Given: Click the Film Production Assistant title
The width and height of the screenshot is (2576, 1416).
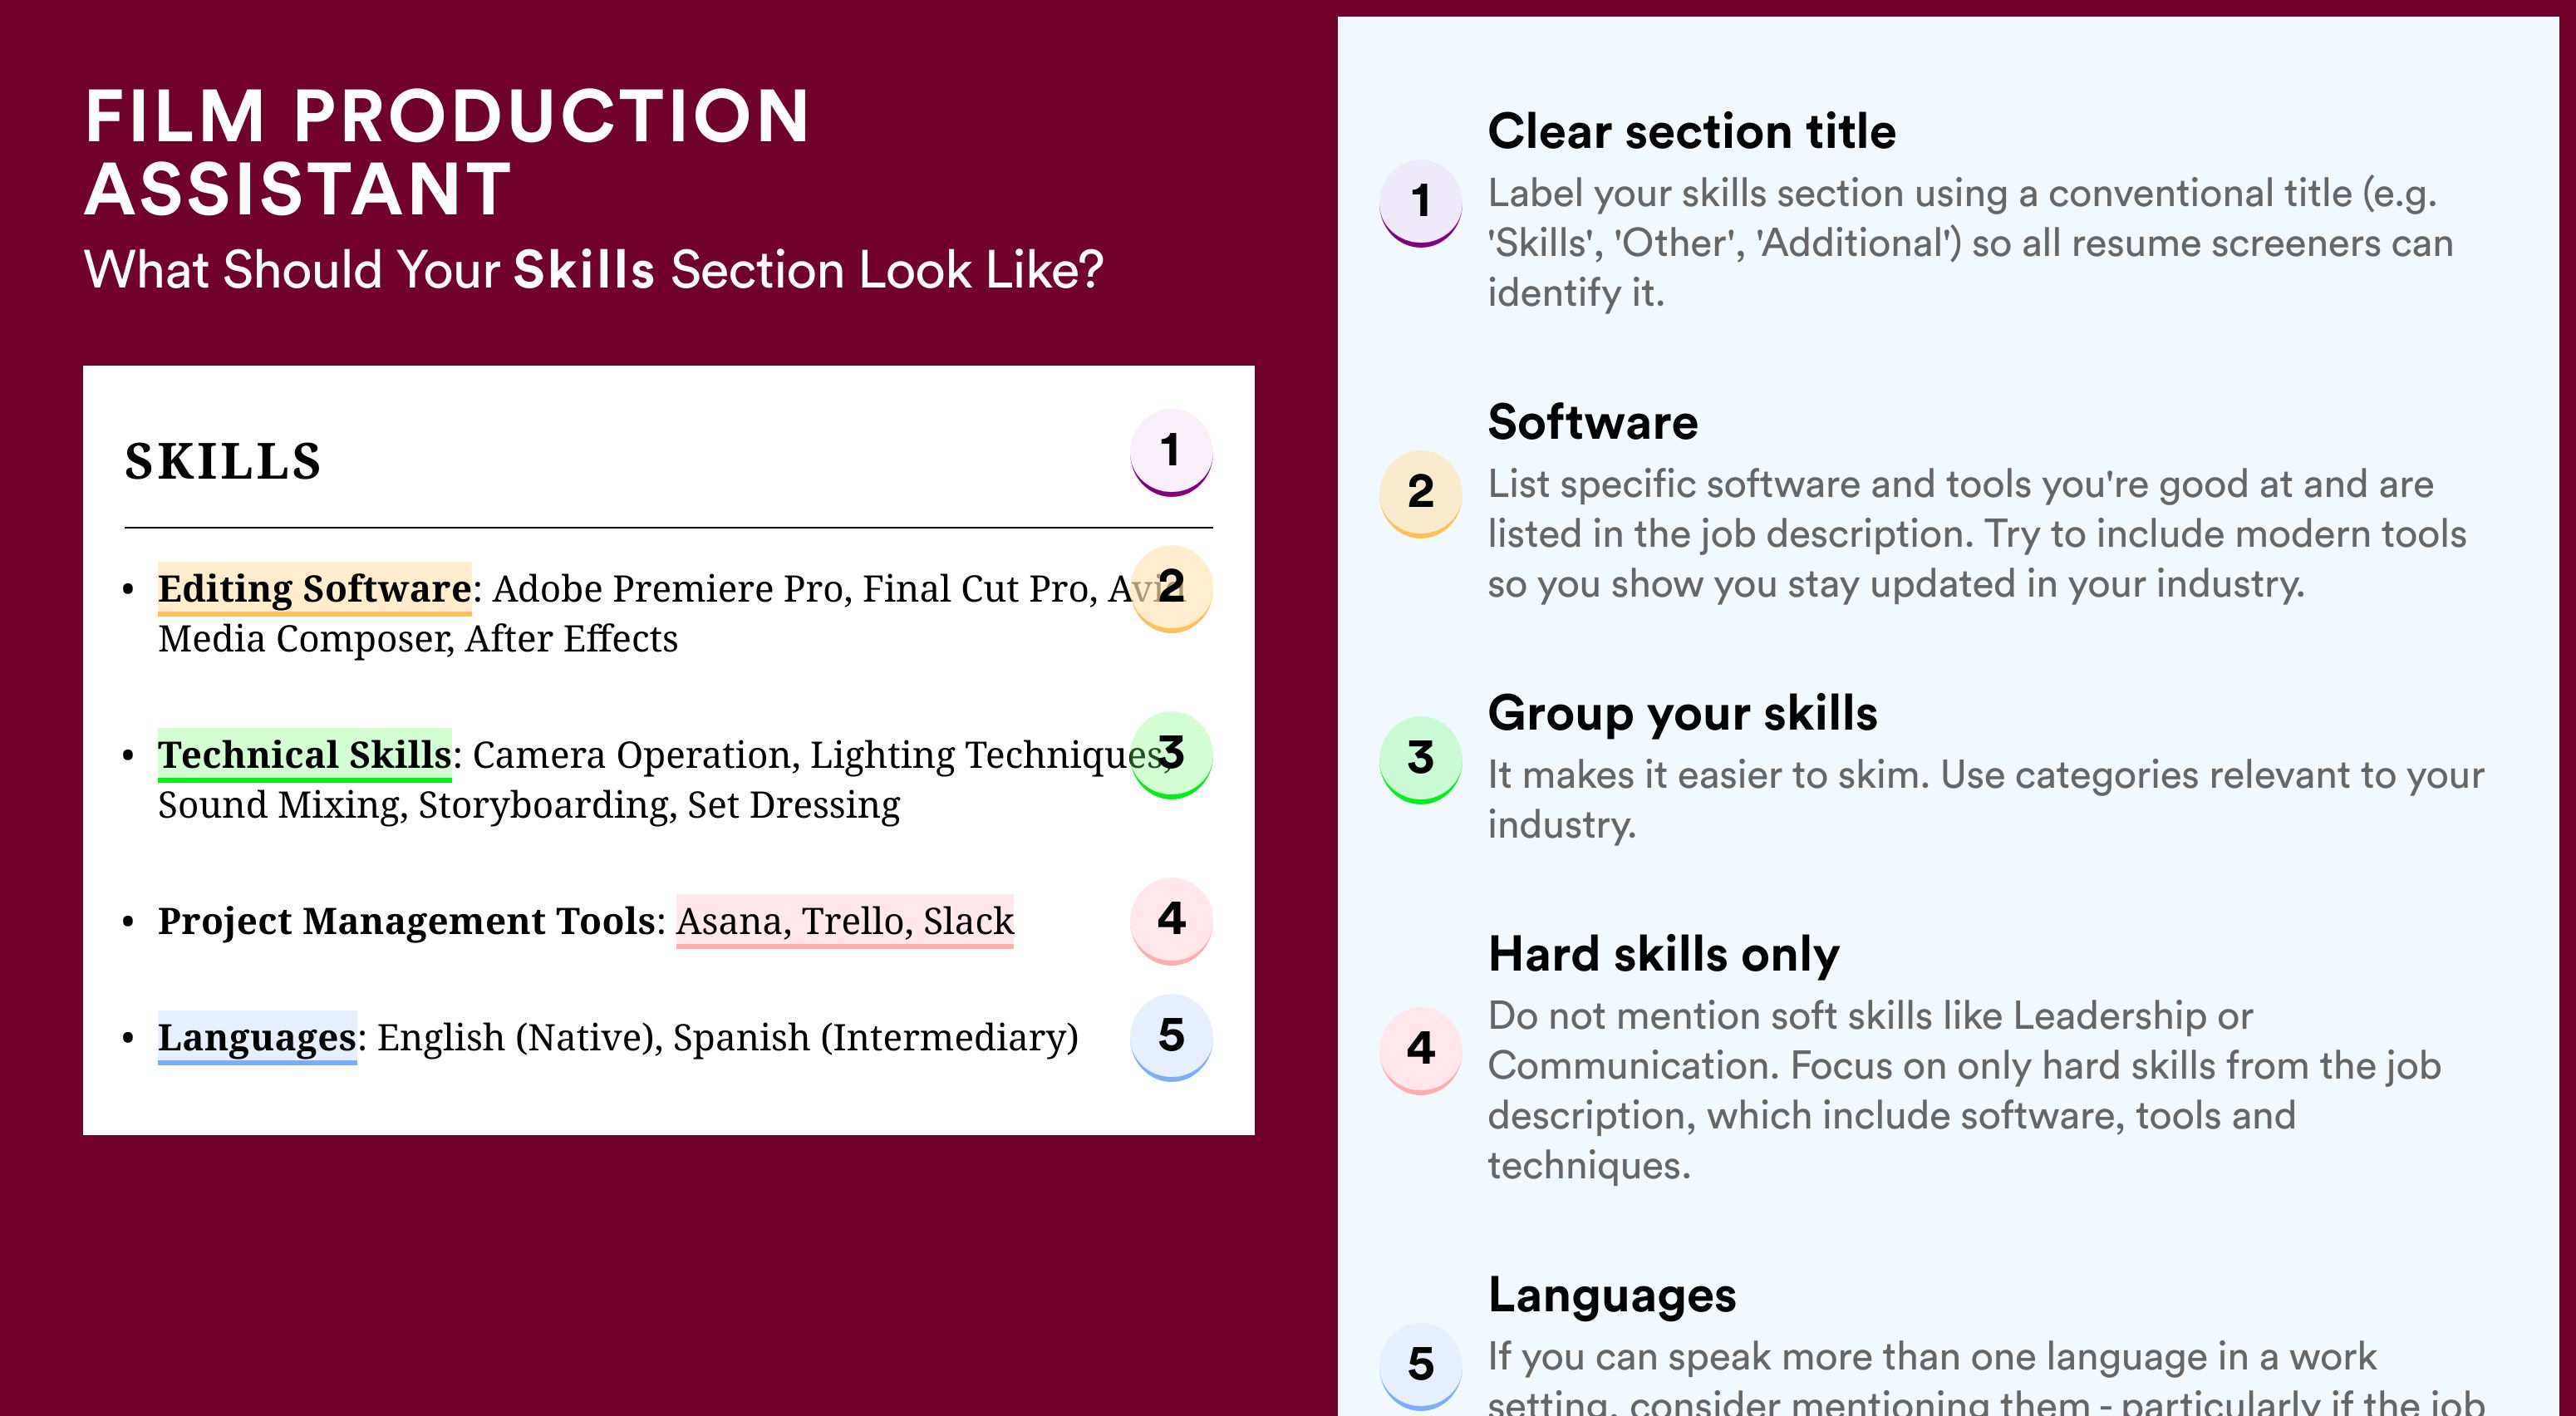Looking at the screenshot, I should [447, 152].
